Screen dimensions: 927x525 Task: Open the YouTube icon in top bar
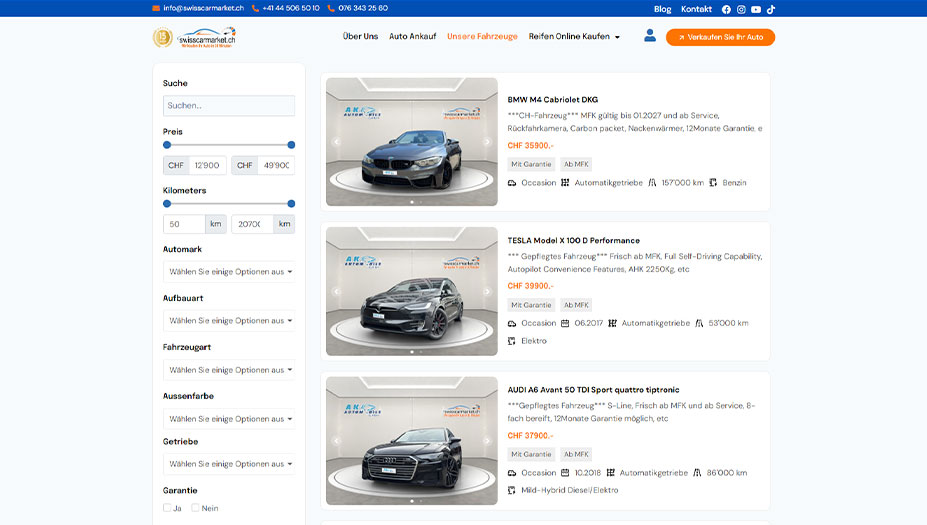click(756, 9)
